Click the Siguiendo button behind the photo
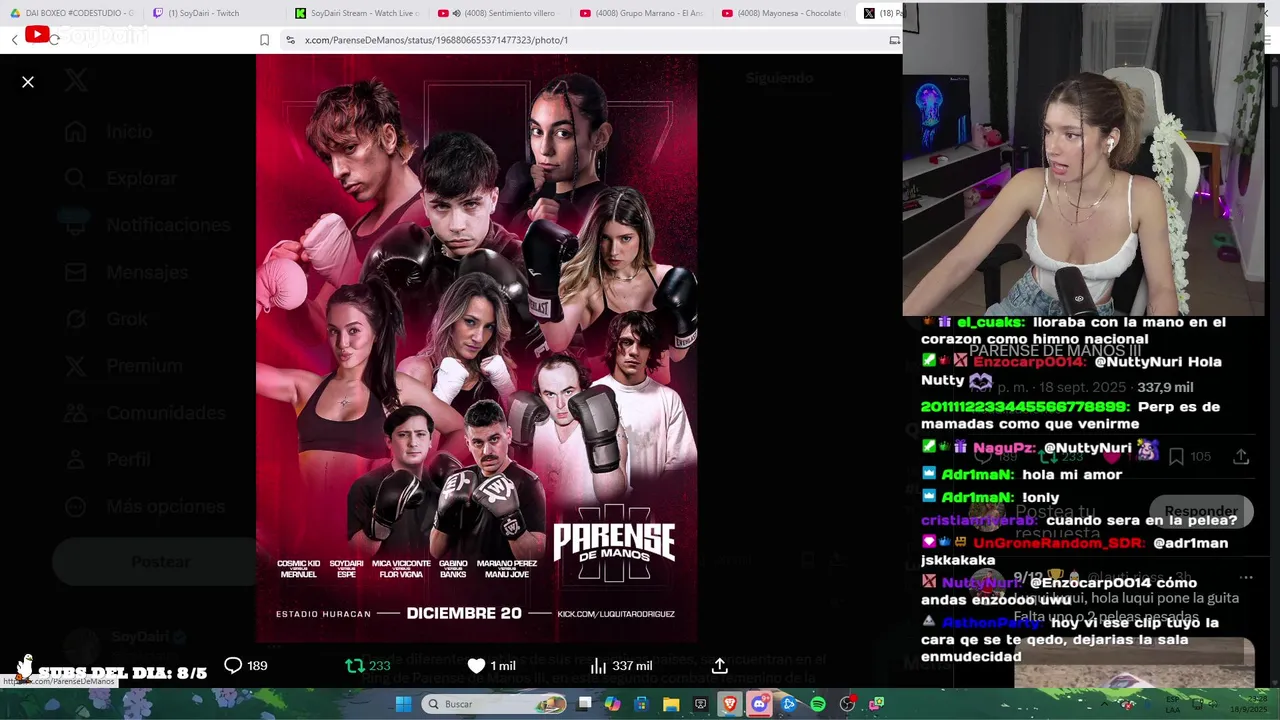Image resolution: width=1280 pixels, height=720 pixels. (780, 78)
